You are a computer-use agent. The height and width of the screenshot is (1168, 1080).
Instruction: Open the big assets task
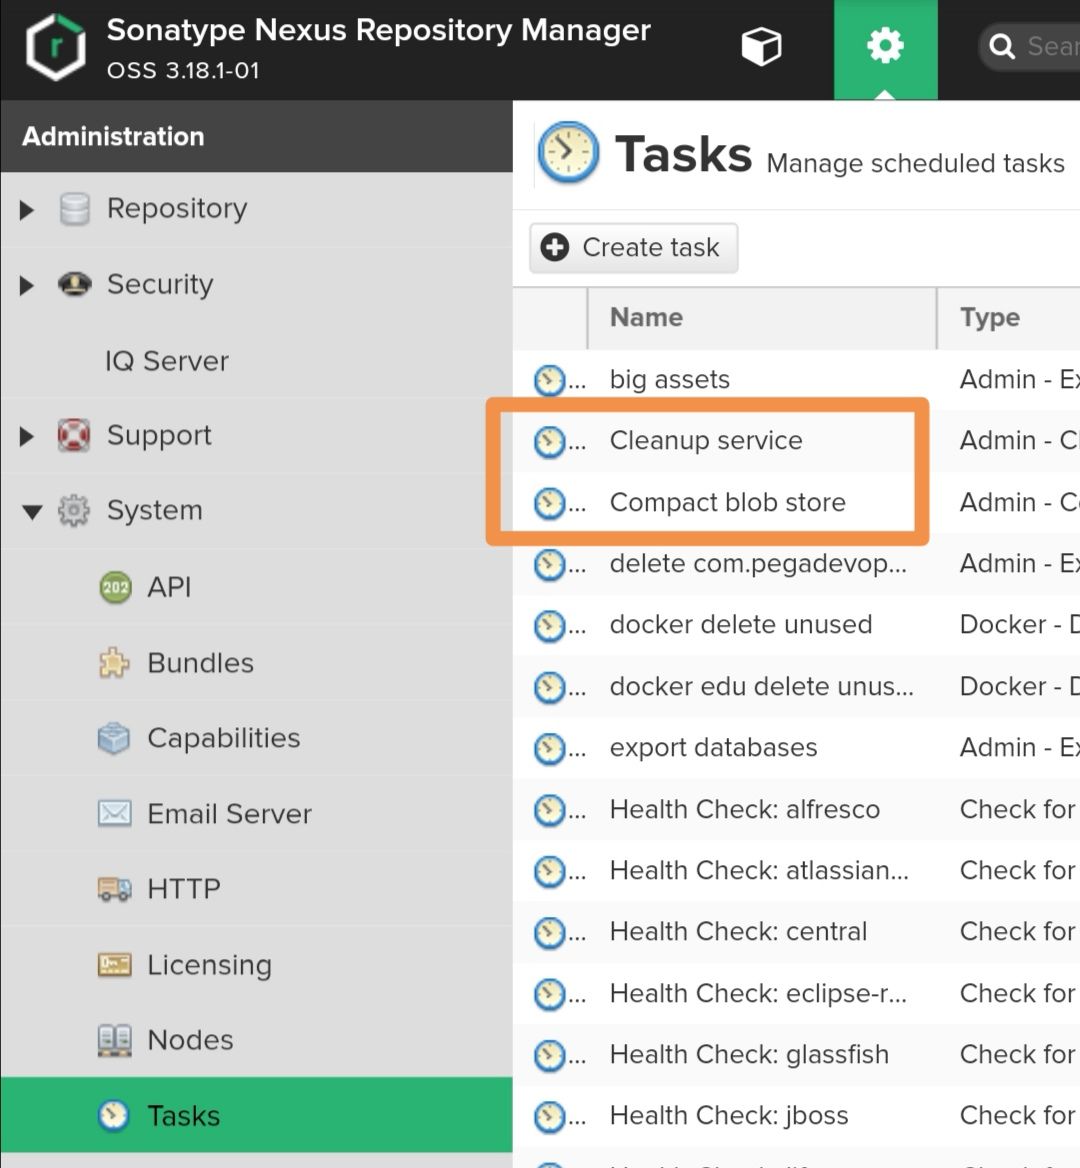coord(670,380)
